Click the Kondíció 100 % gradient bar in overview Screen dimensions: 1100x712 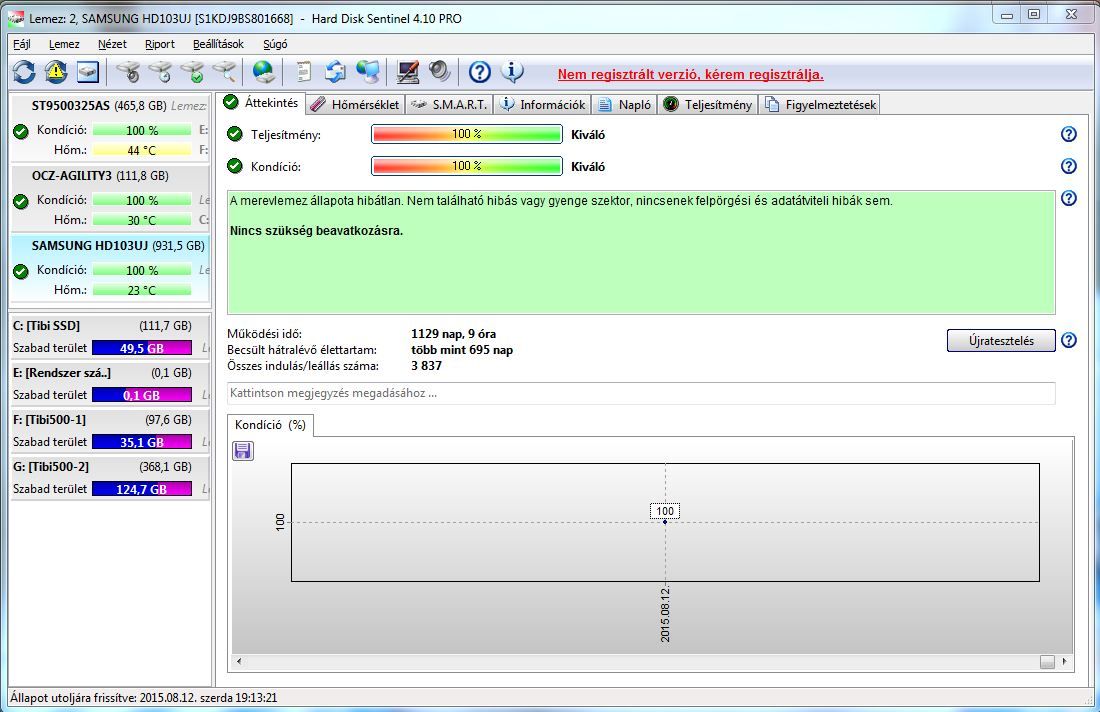[x=467, y=166]
